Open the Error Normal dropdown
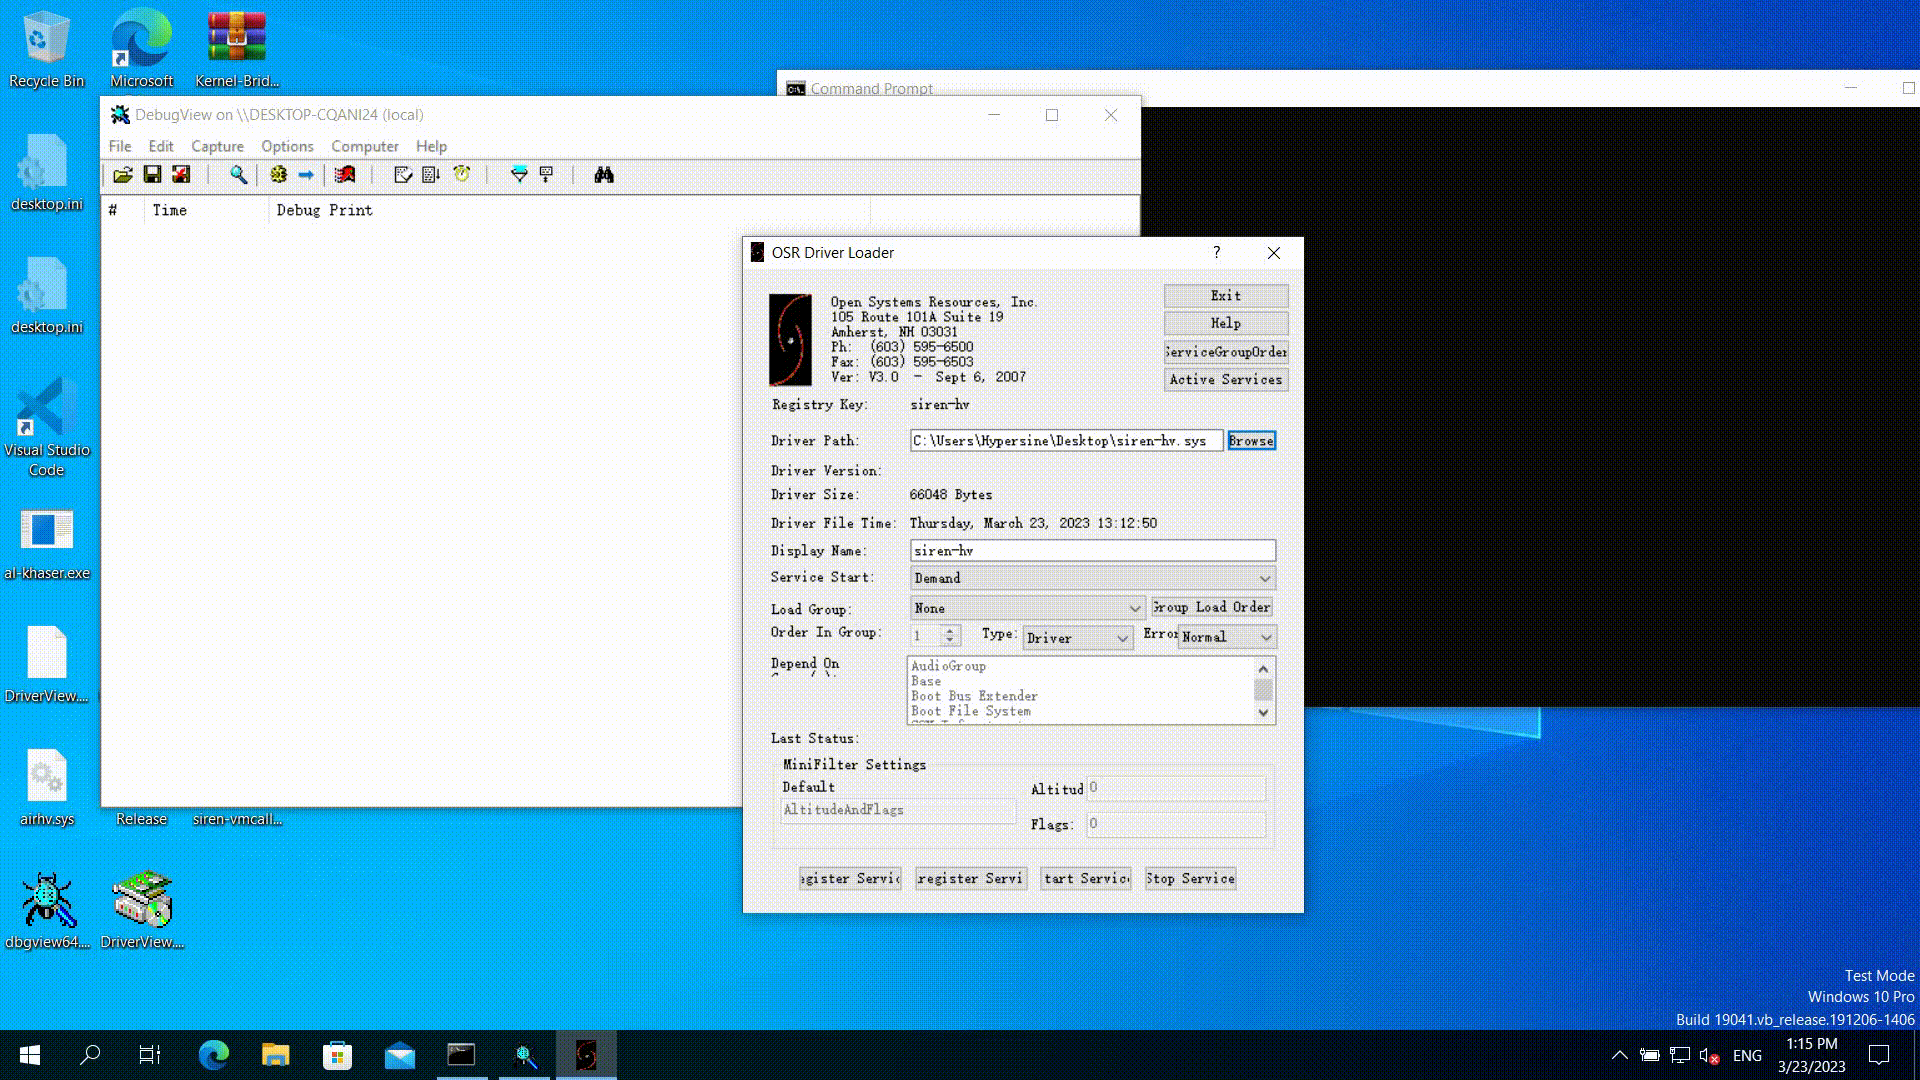The width and height of the screenshot is (1920, 1080). (x=1266, y=638)
